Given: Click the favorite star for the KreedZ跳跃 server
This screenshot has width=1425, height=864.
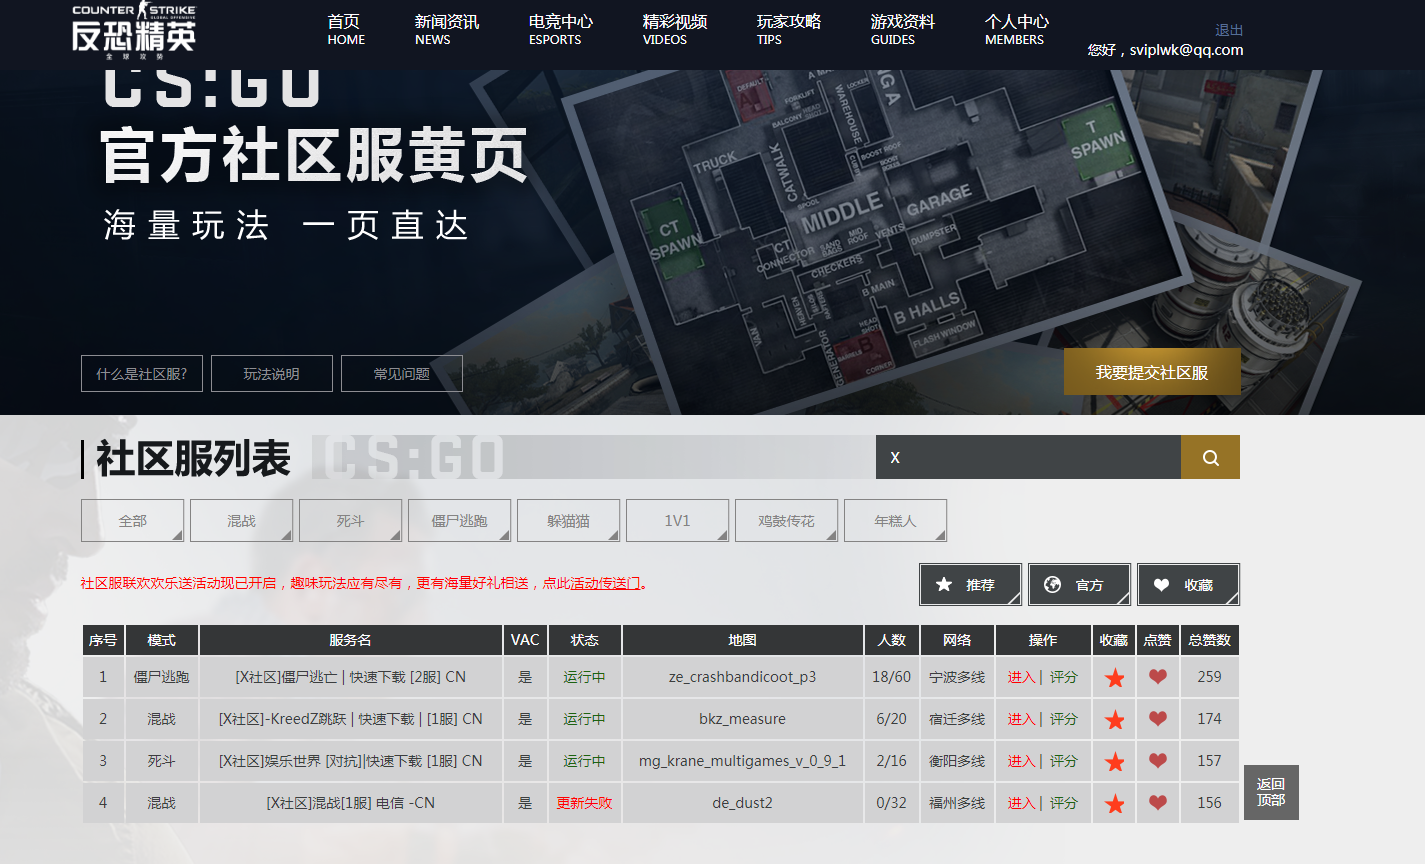Looking at the screenshot, I should click(1113, 718).
